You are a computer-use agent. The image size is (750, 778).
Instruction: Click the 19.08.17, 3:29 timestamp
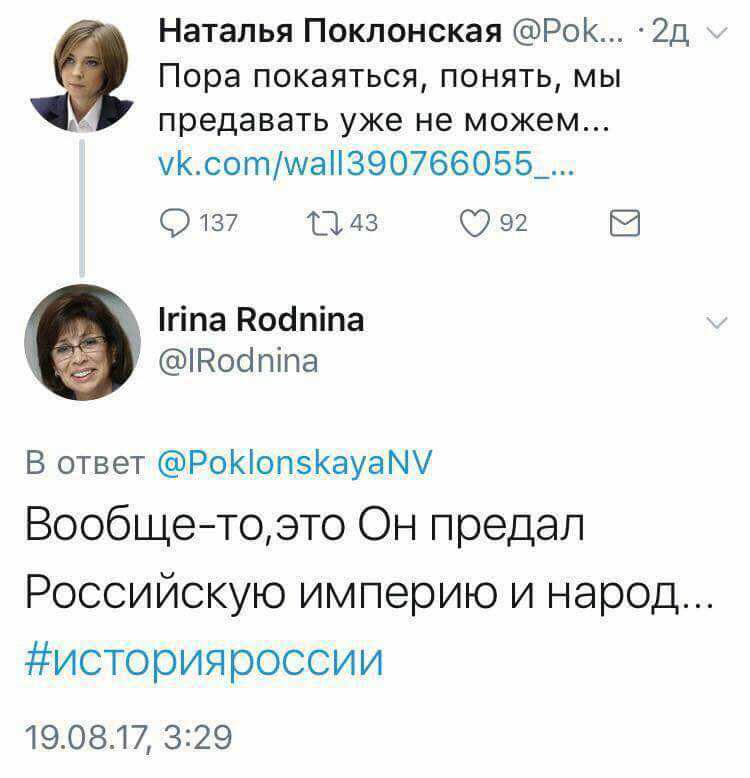tap(128, 736)
